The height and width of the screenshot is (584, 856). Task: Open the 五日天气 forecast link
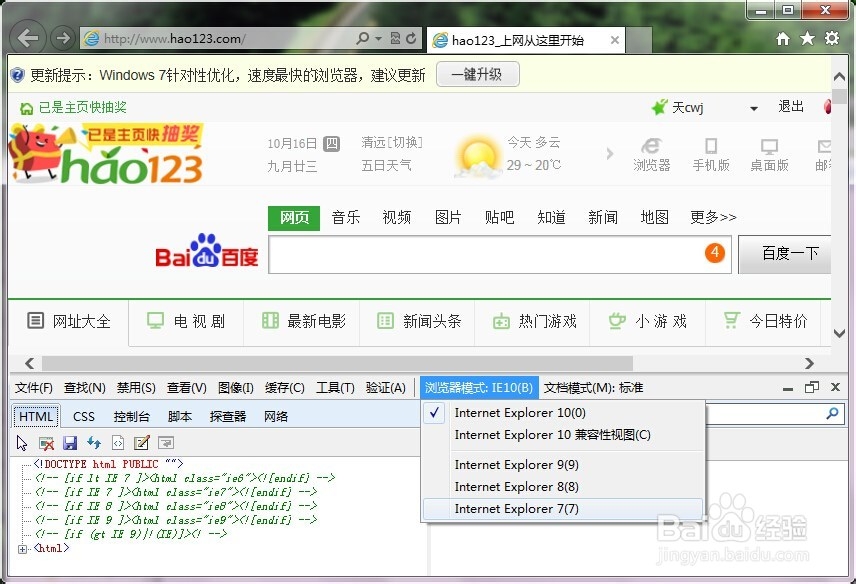(386, 165)
